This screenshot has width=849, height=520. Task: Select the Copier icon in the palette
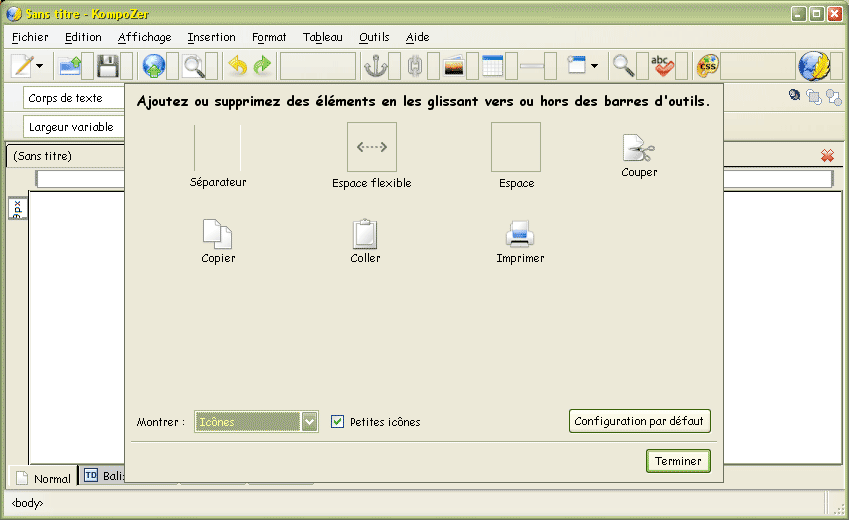point(217,234)
